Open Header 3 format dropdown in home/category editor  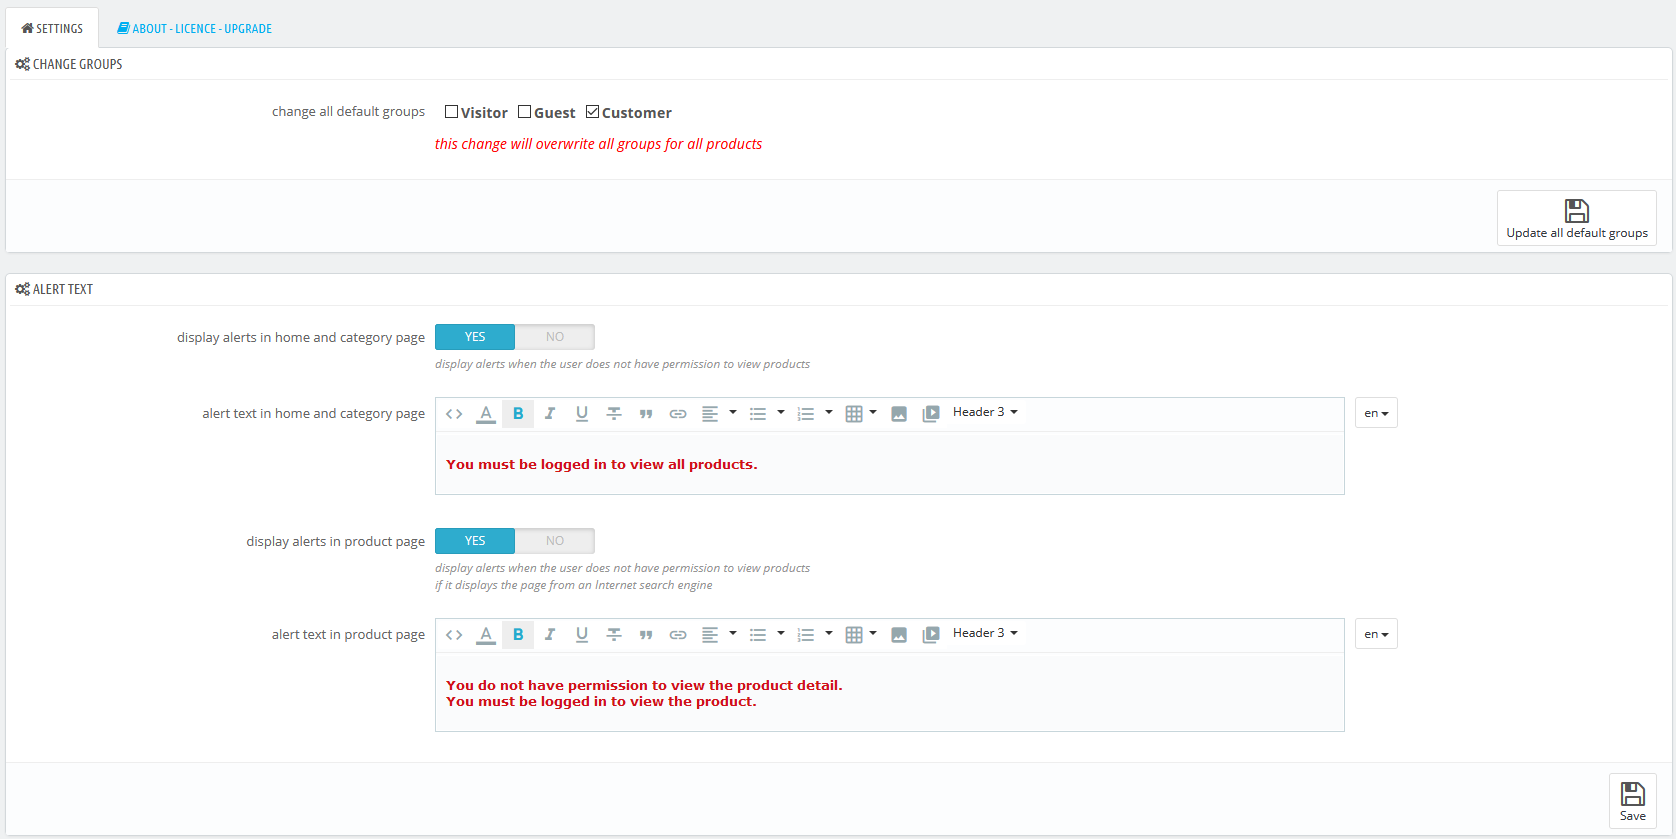pyautogui.click(x=985, y=412)
